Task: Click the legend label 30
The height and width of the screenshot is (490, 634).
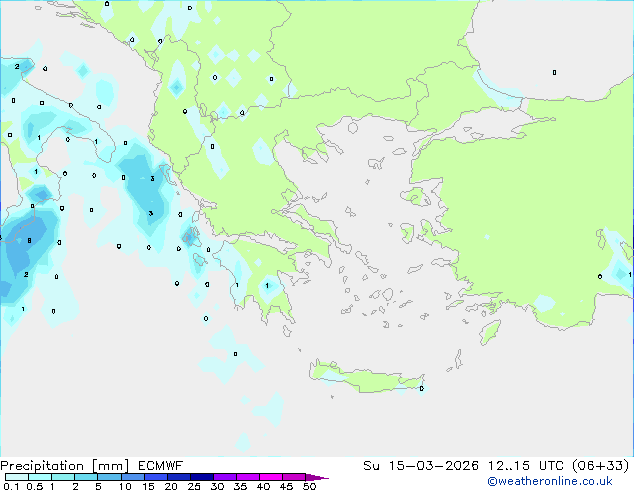Action: pyautogui.click(x=218, y=486)
